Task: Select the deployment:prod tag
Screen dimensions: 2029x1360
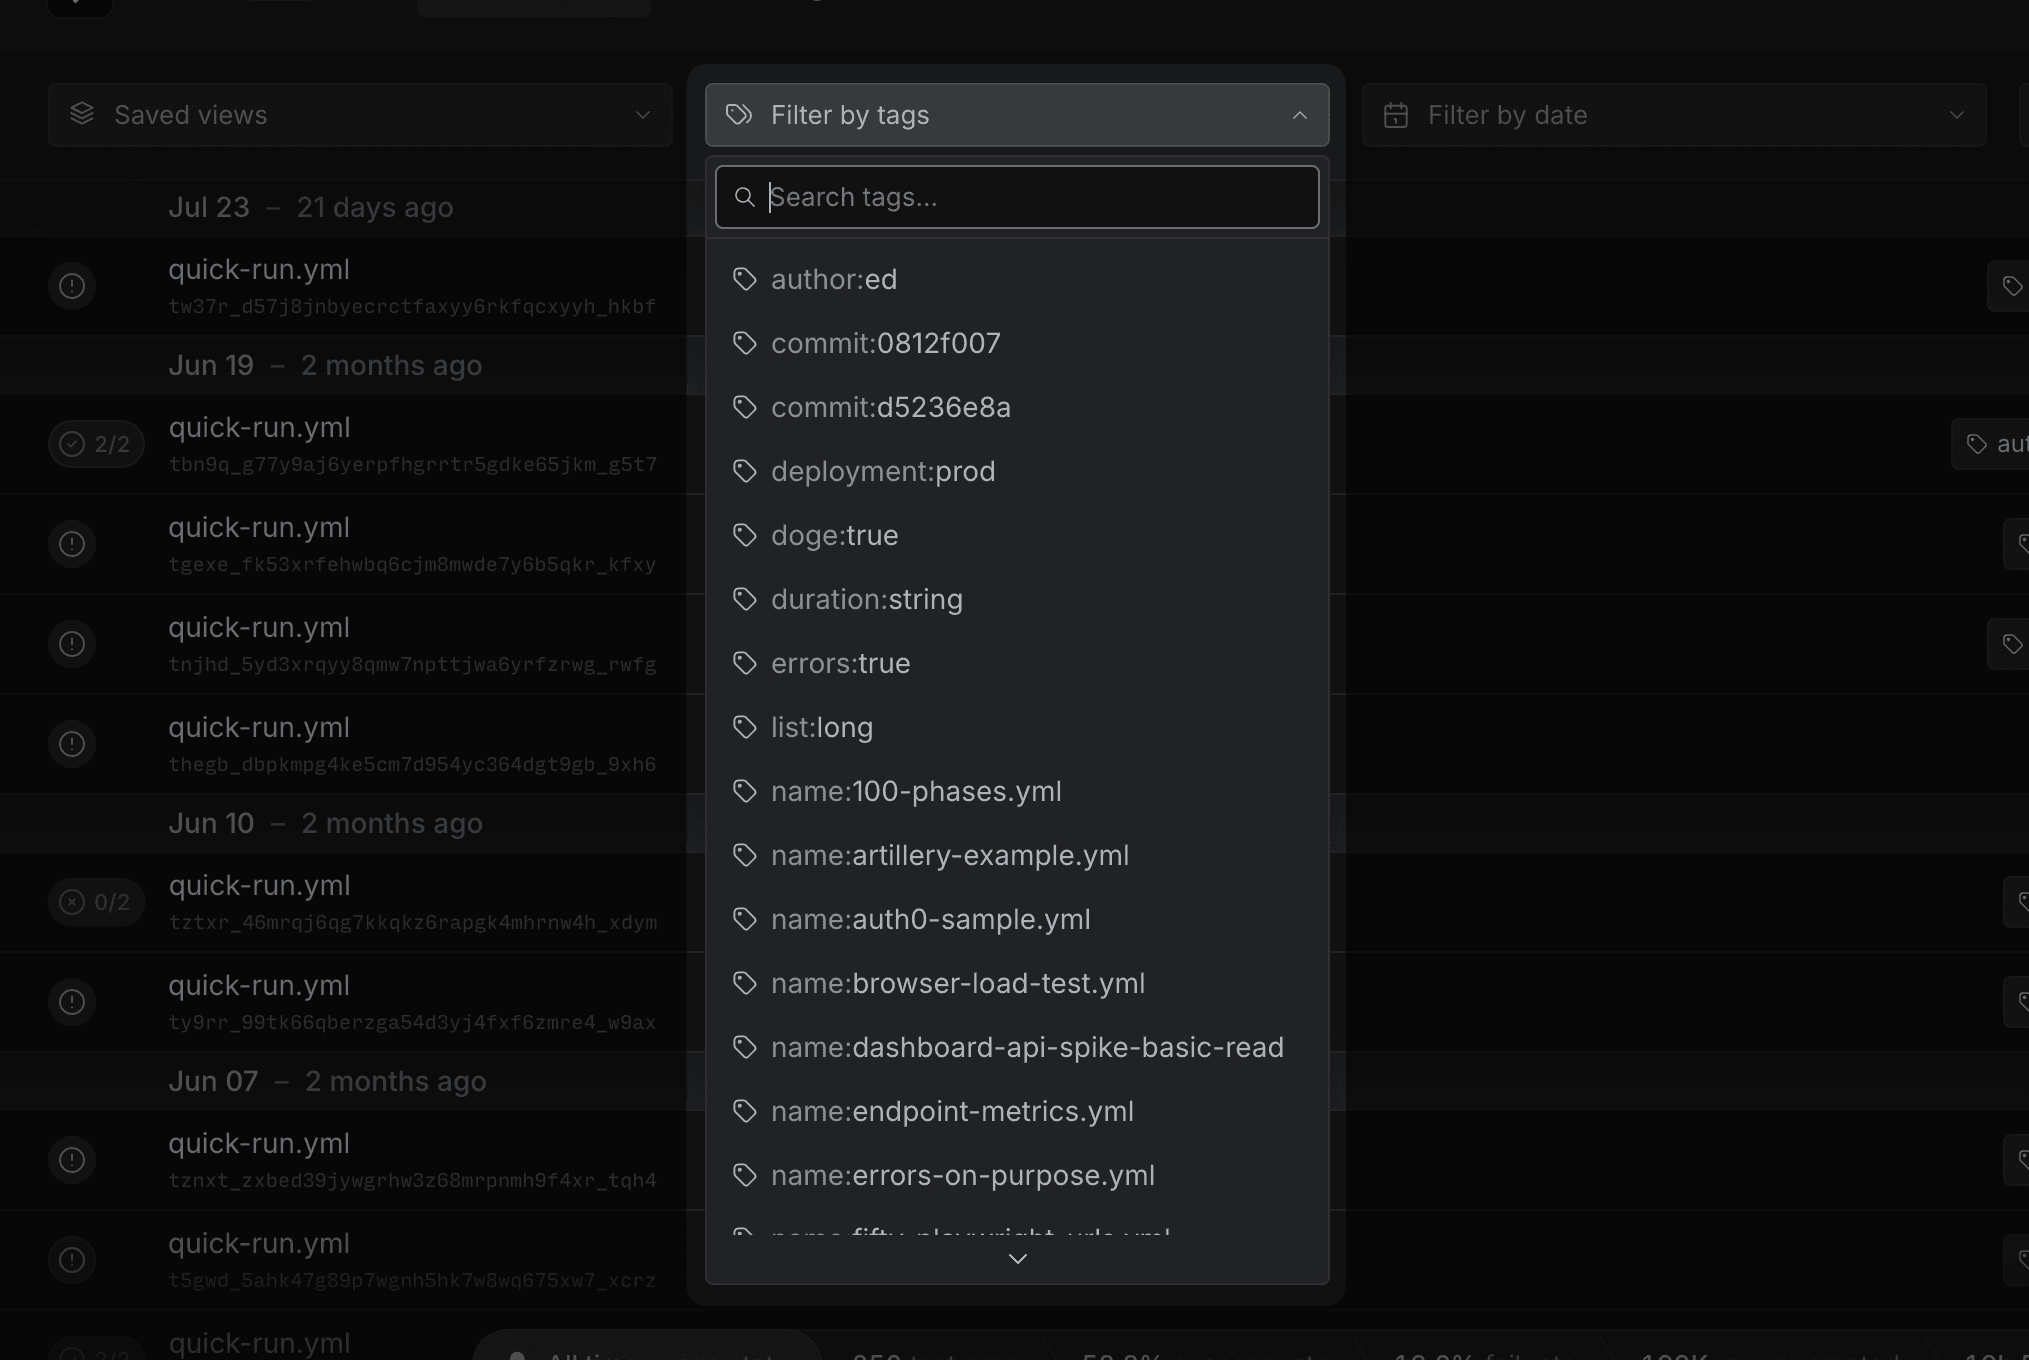Action: (x=1017, y=471)
